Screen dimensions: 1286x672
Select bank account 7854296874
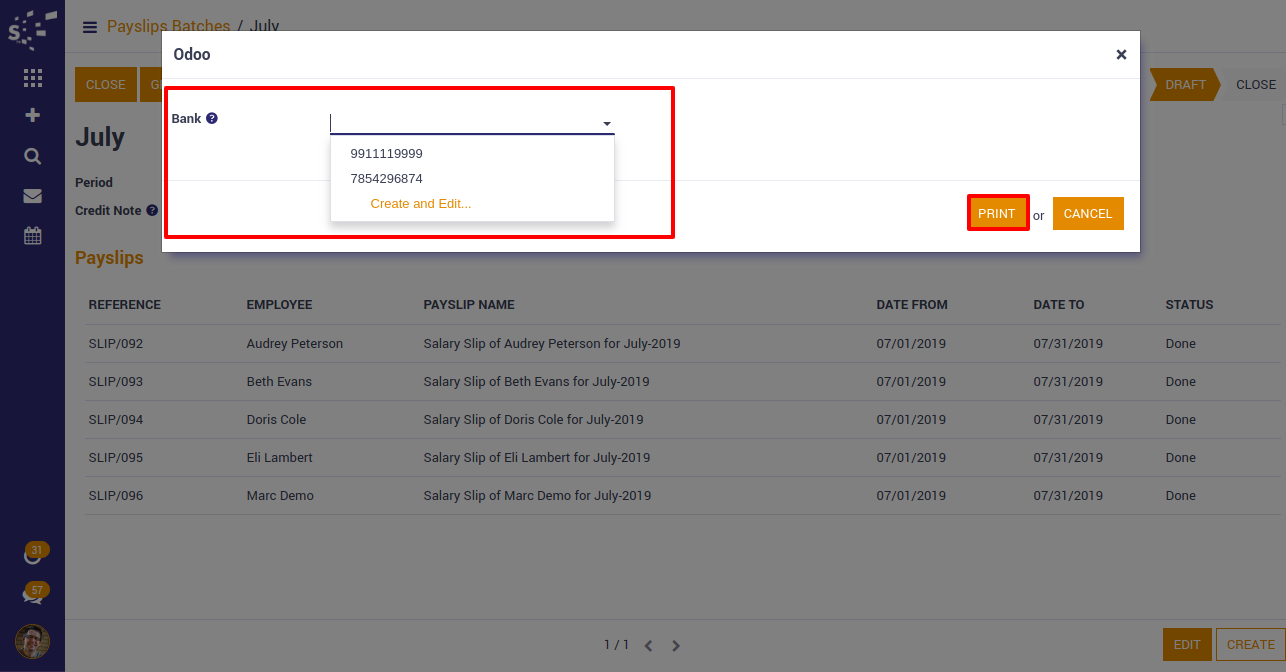(x=386, y=179)
